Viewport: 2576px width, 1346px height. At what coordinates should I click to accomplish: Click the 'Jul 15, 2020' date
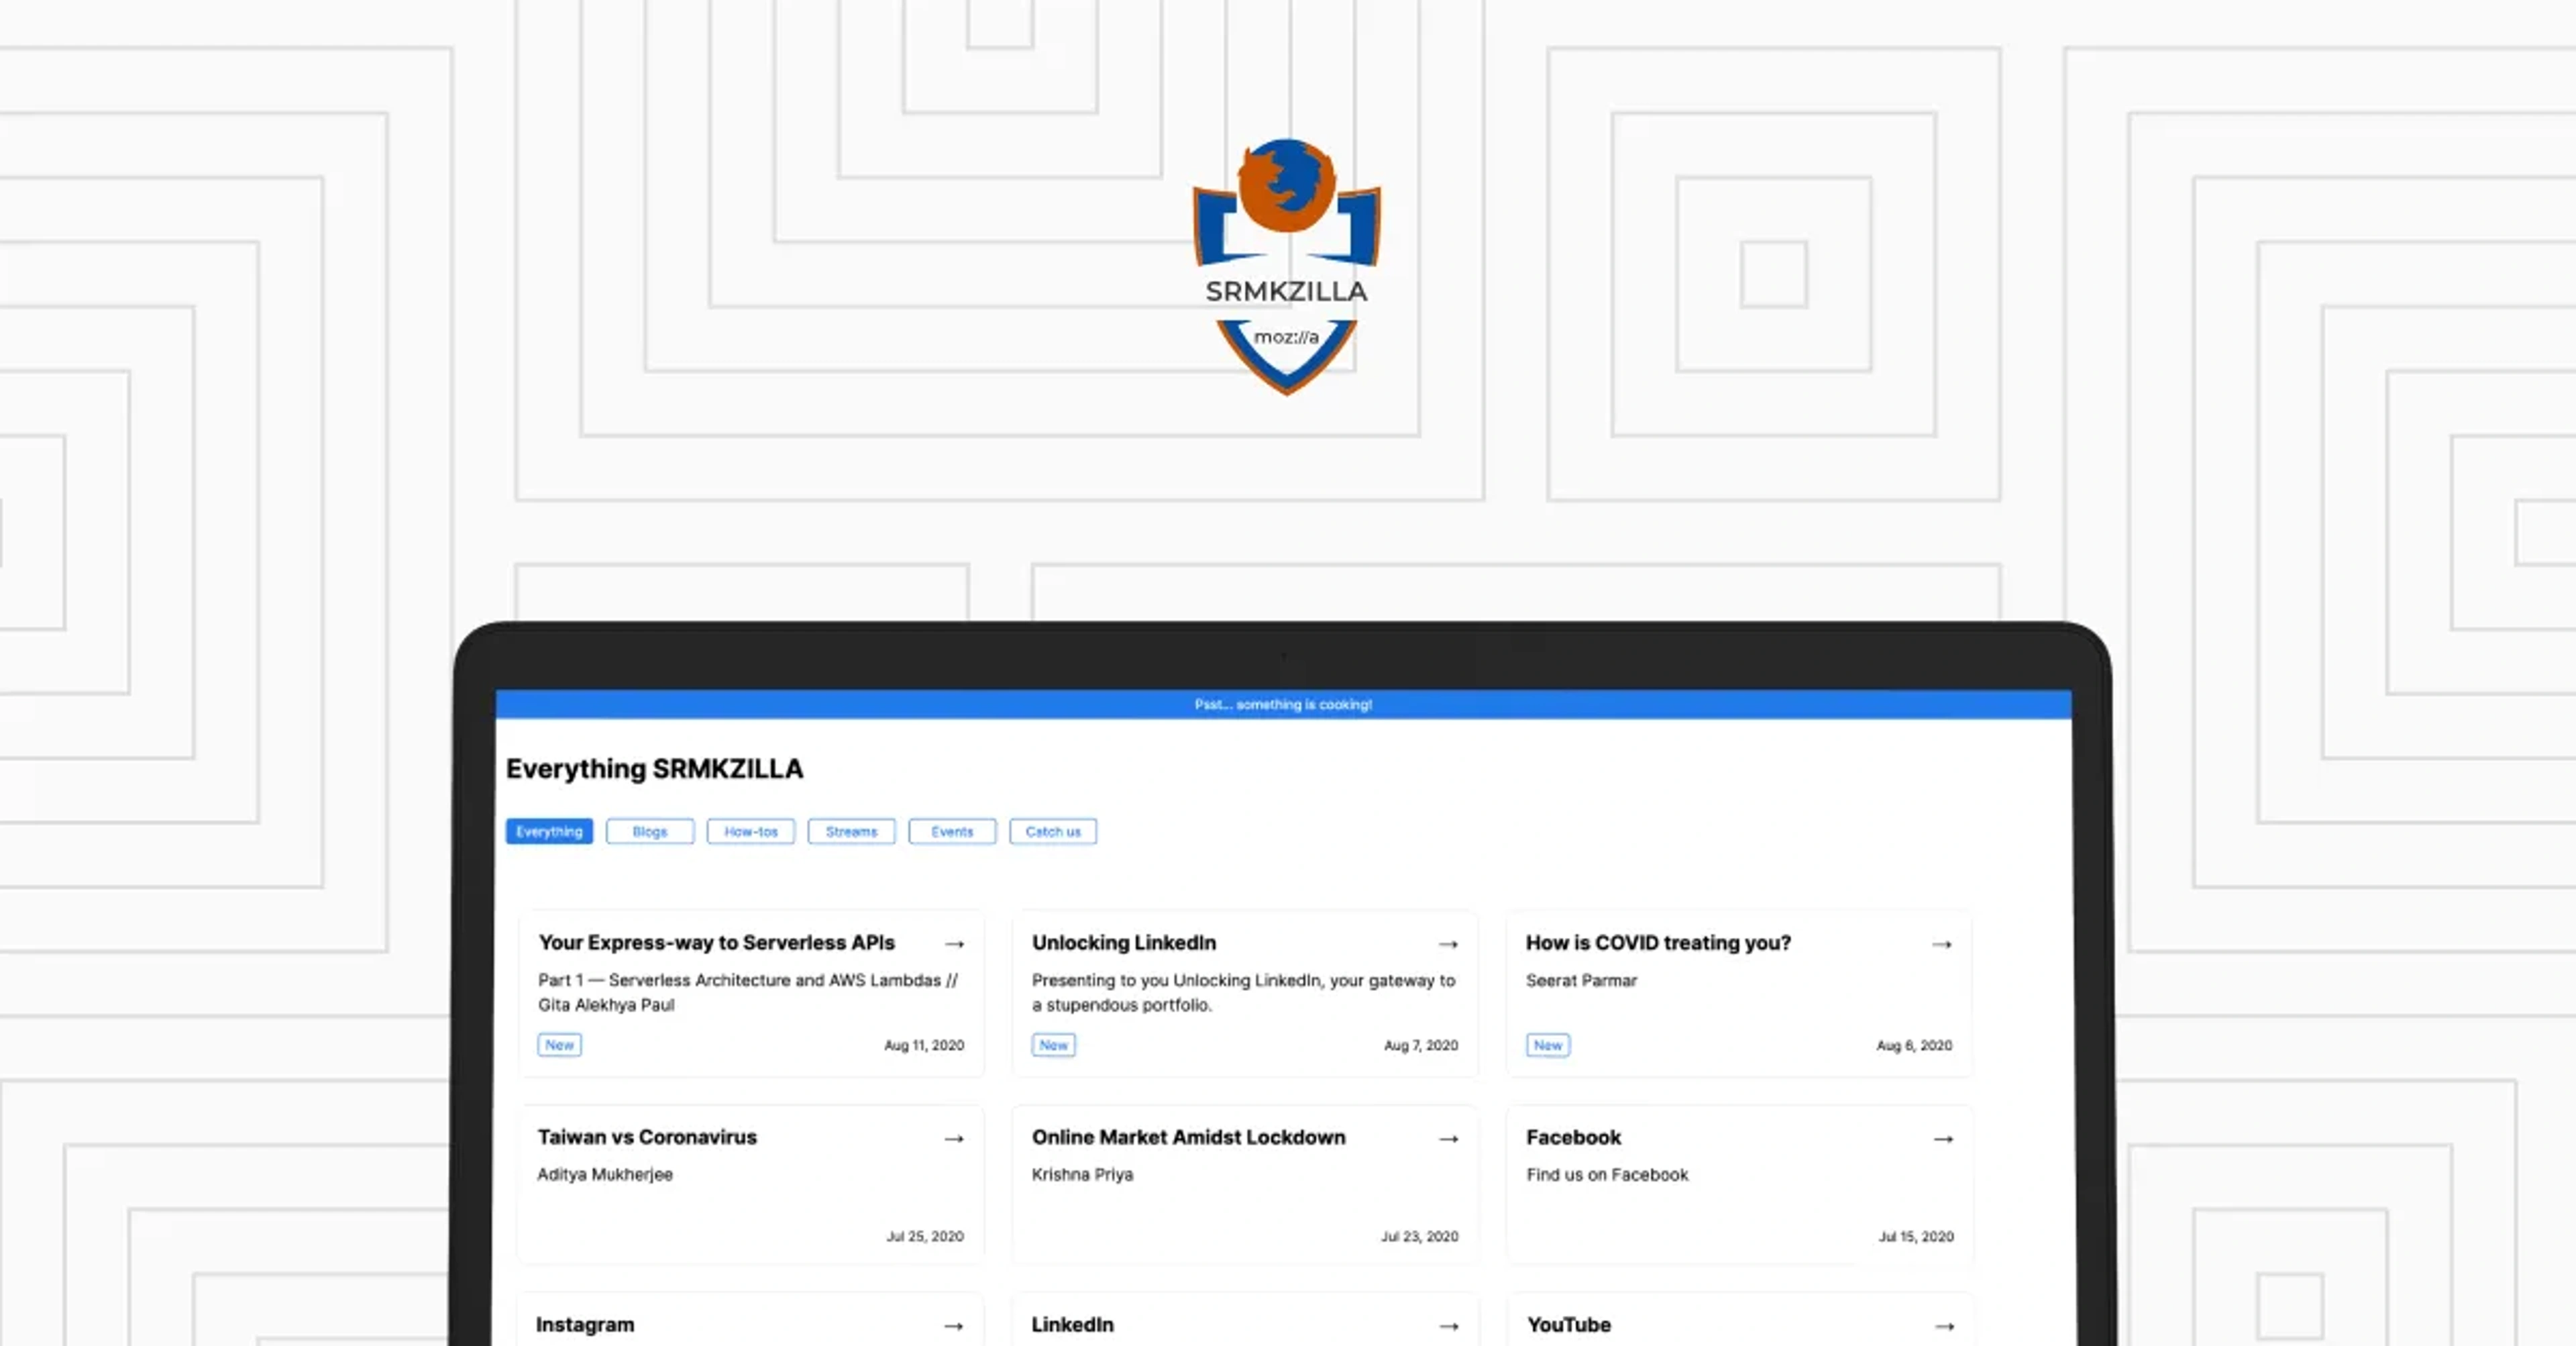(1916, 1237)
